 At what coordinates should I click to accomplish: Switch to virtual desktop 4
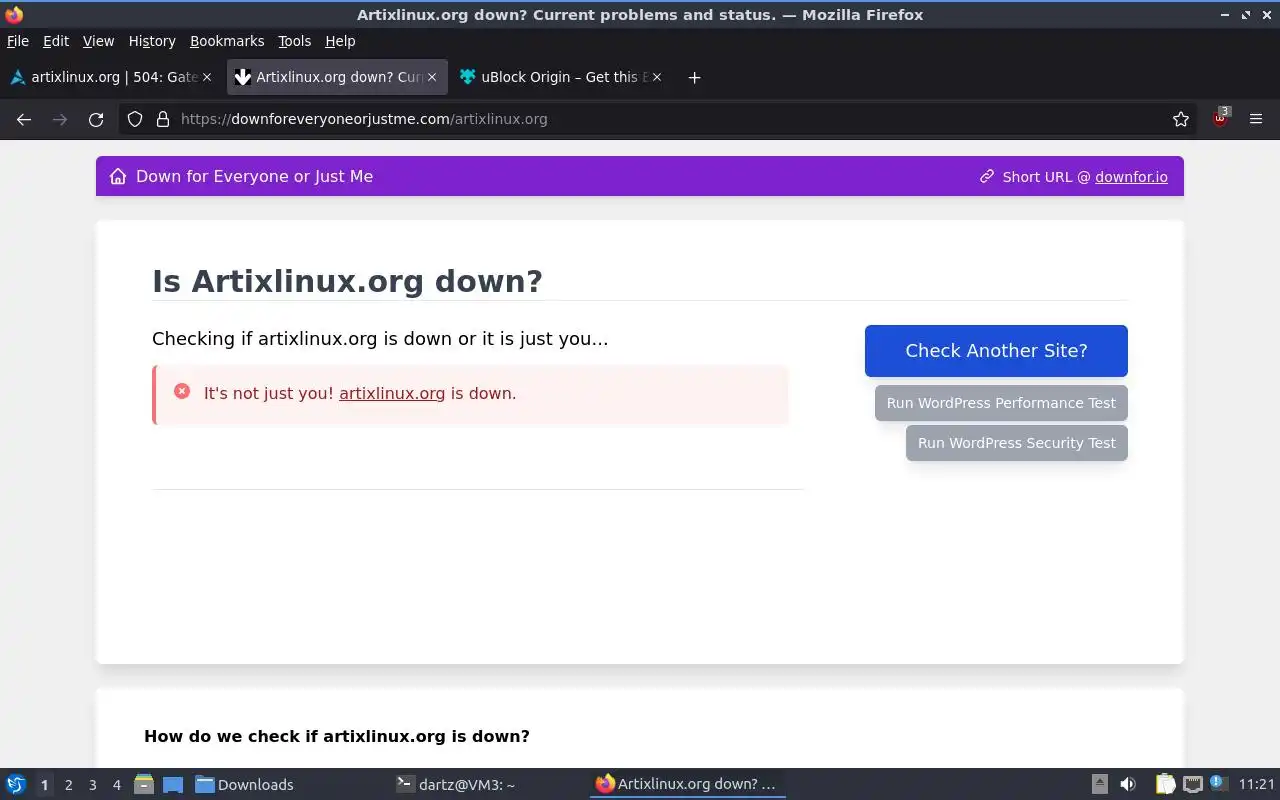(x=116, y=785)
